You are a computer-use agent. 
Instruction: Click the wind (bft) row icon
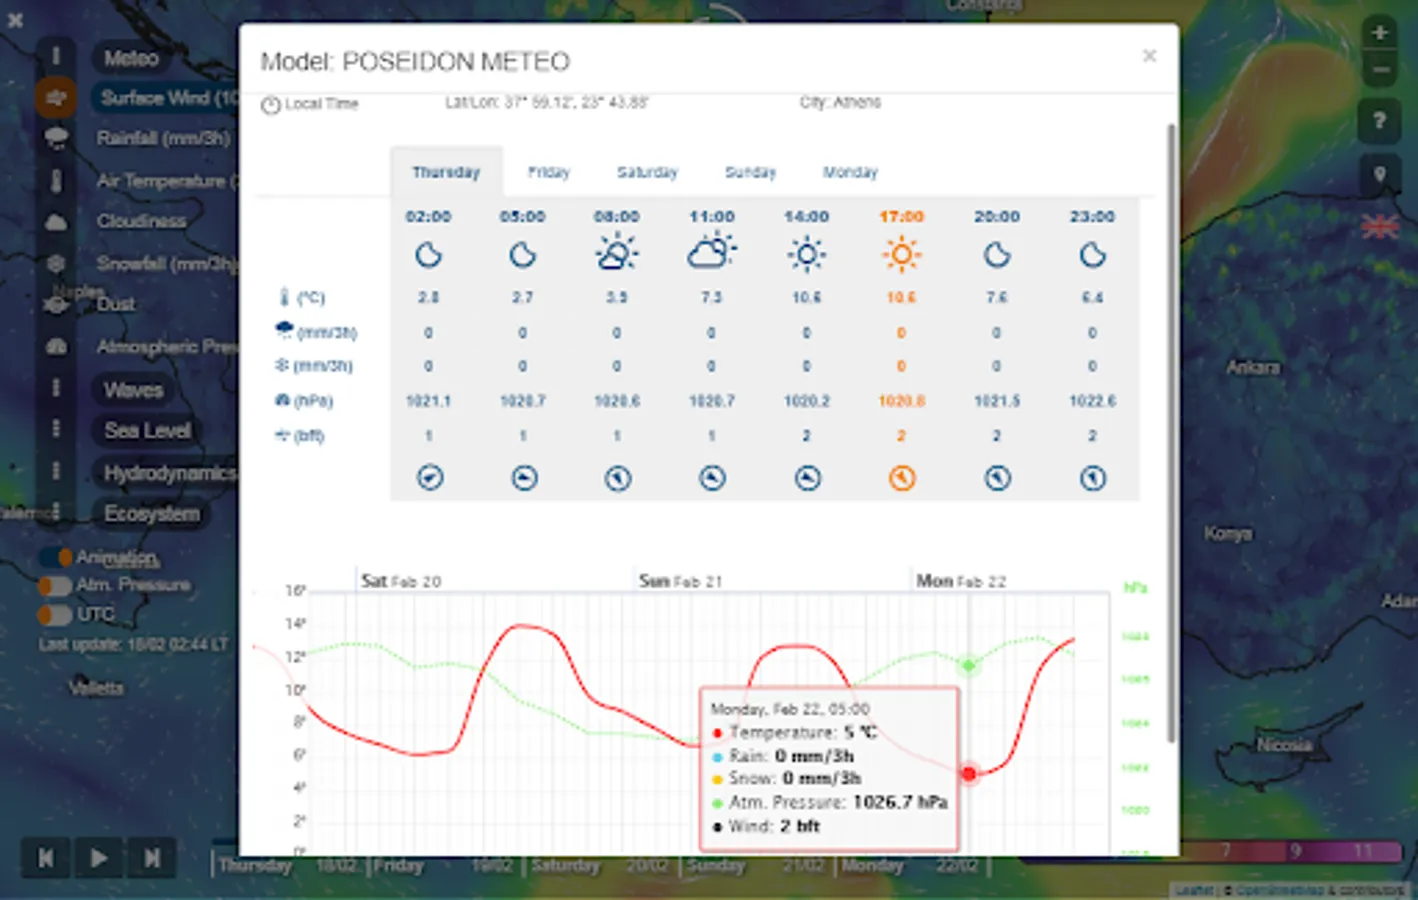[x=282, y=435]
